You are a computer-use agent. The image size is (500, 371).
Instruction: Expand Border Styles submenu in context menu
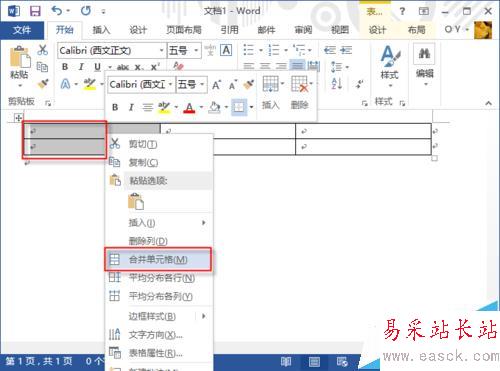point(204,316)
